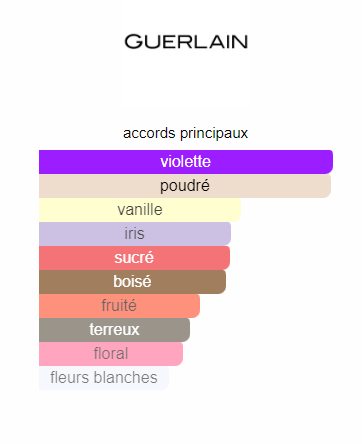
Task: Select the 'accords principaux' heading
Action: pos(185,133)
